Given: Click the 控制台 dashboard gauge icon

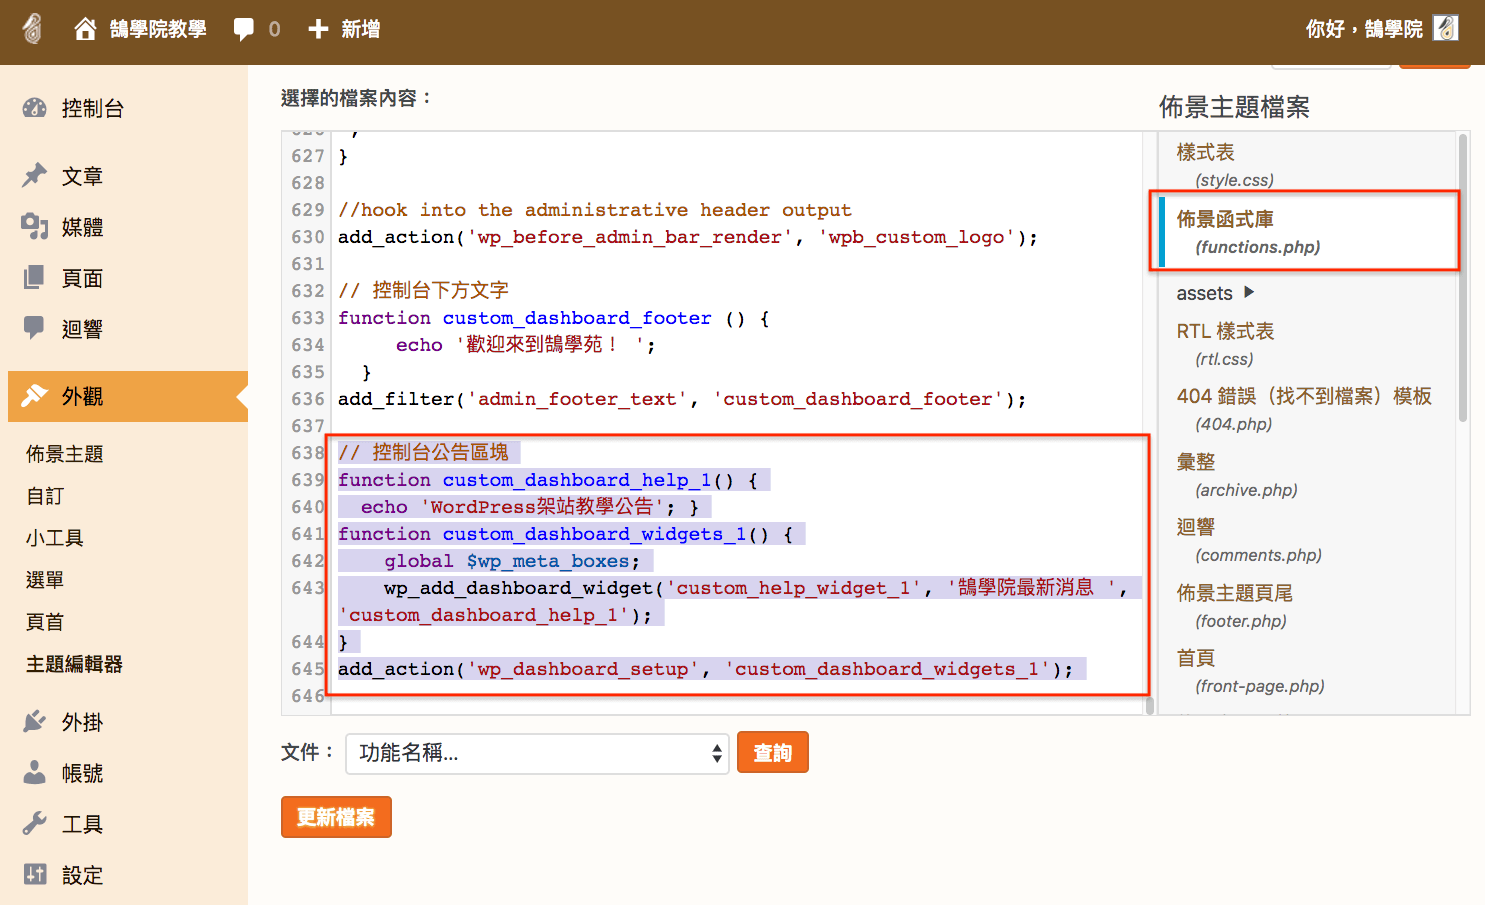Looking at the screenshot, I should pos(35,108).
